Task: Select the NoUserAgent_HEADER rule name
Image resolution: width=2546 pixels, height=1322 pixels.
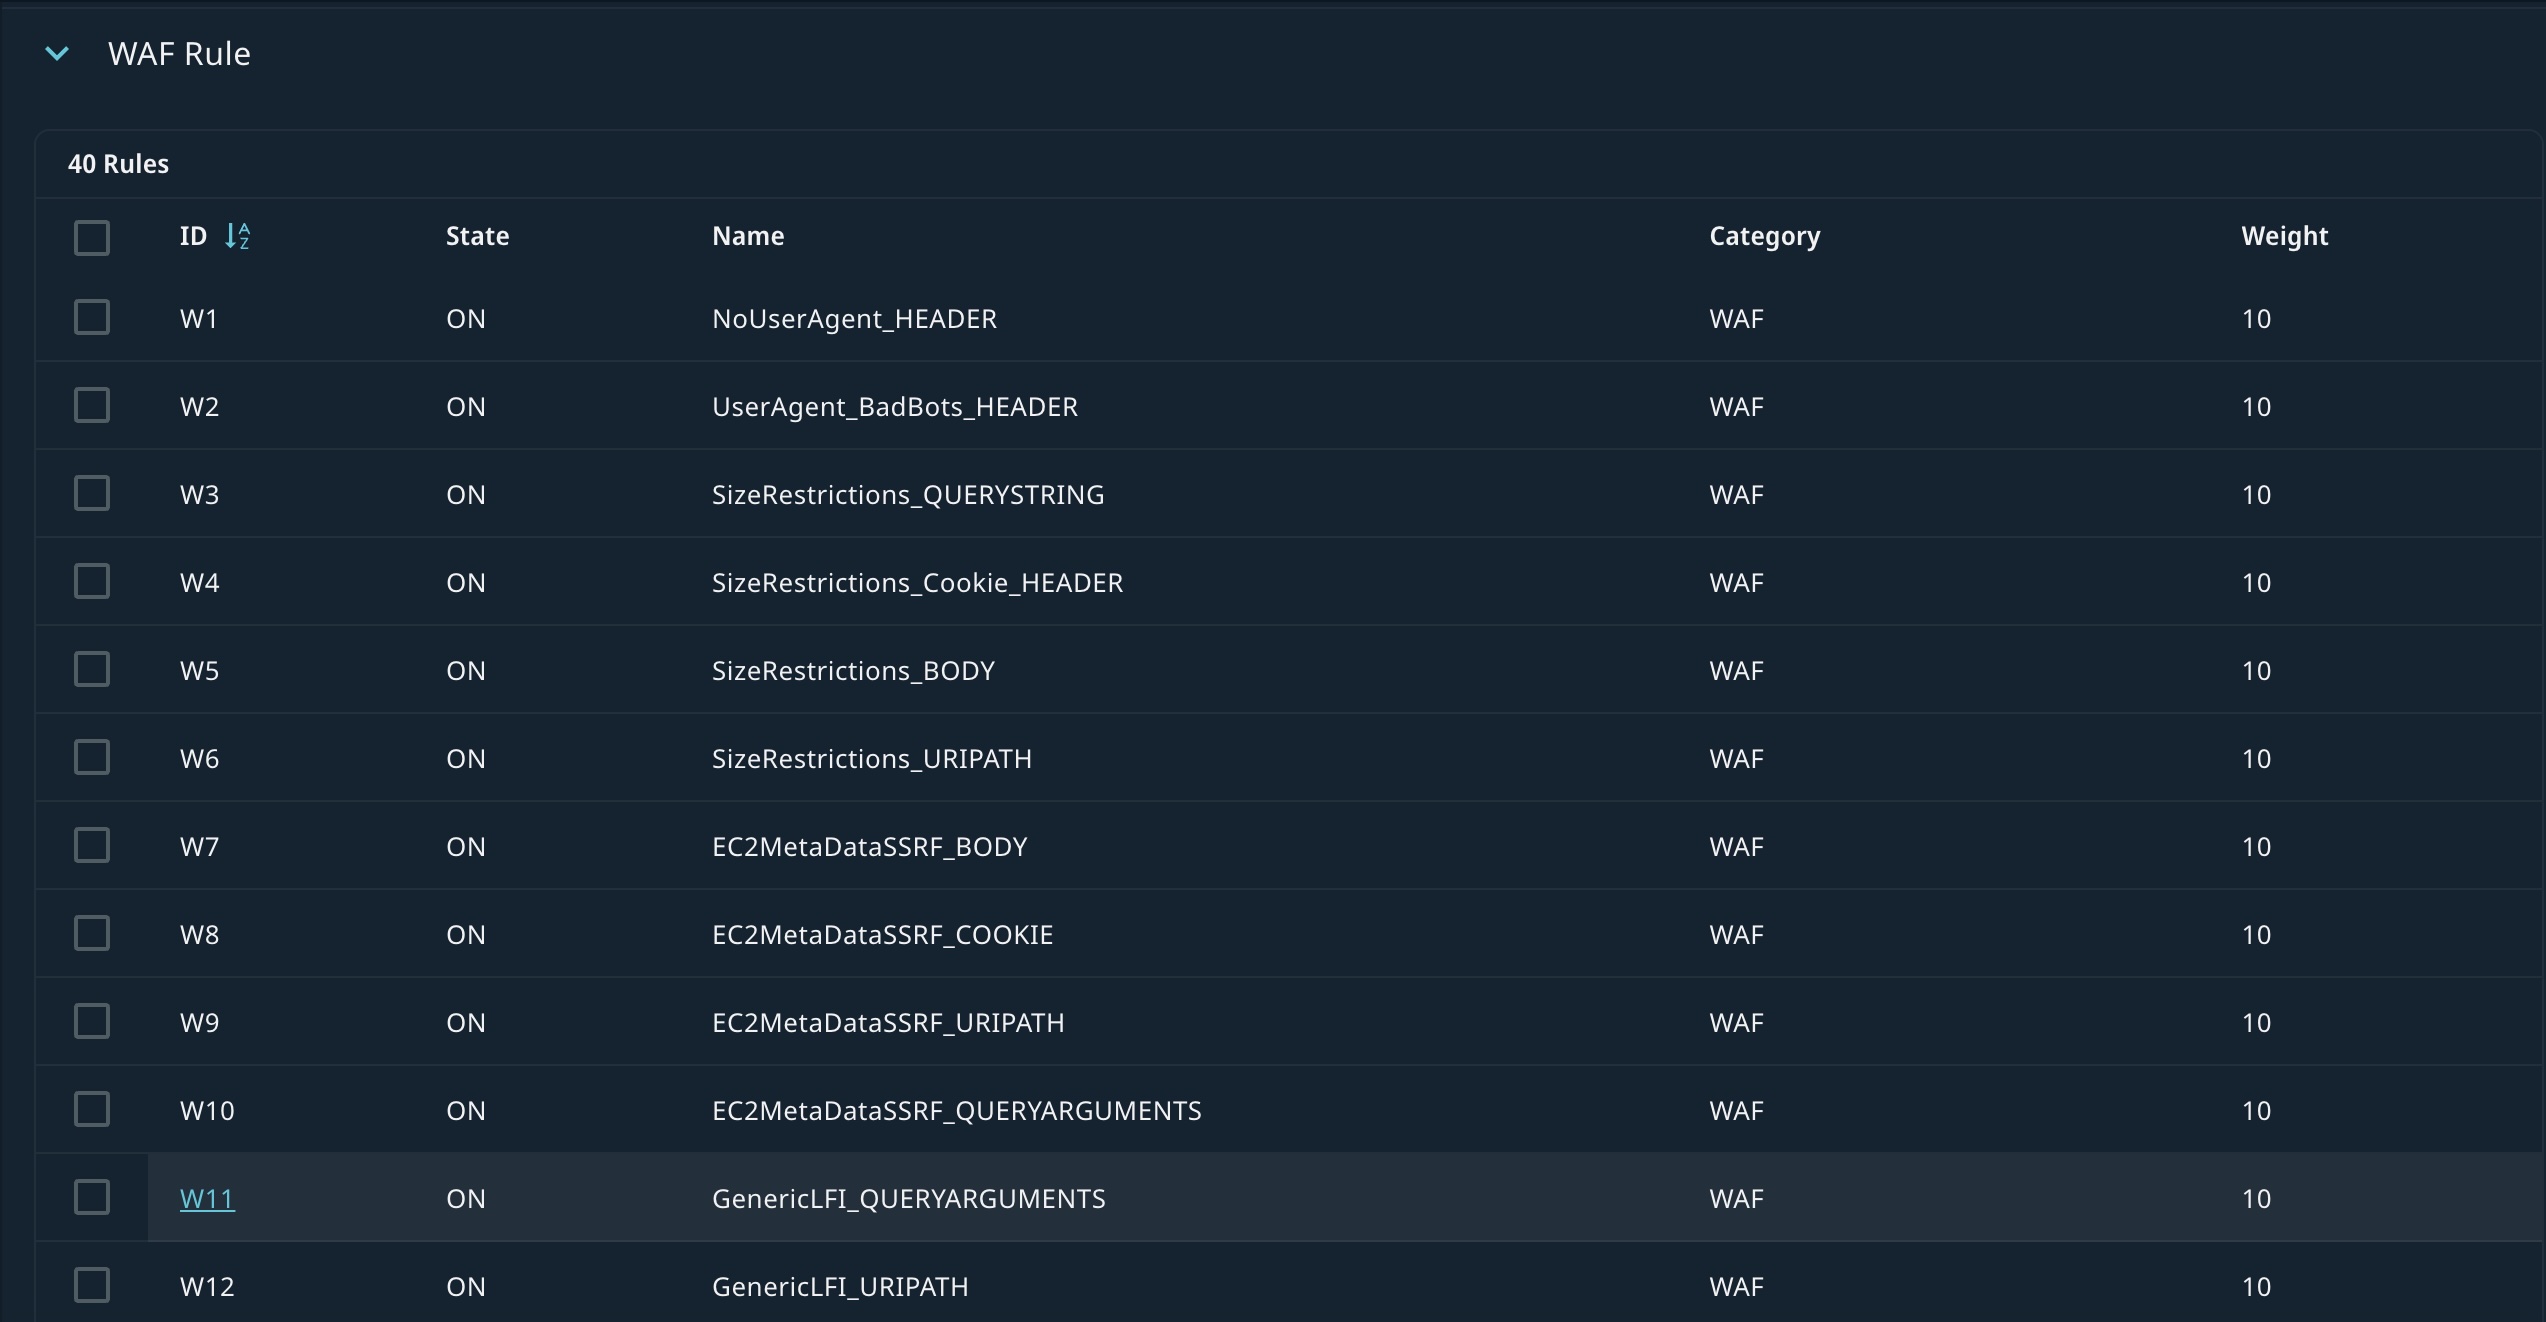Action: 854,319
